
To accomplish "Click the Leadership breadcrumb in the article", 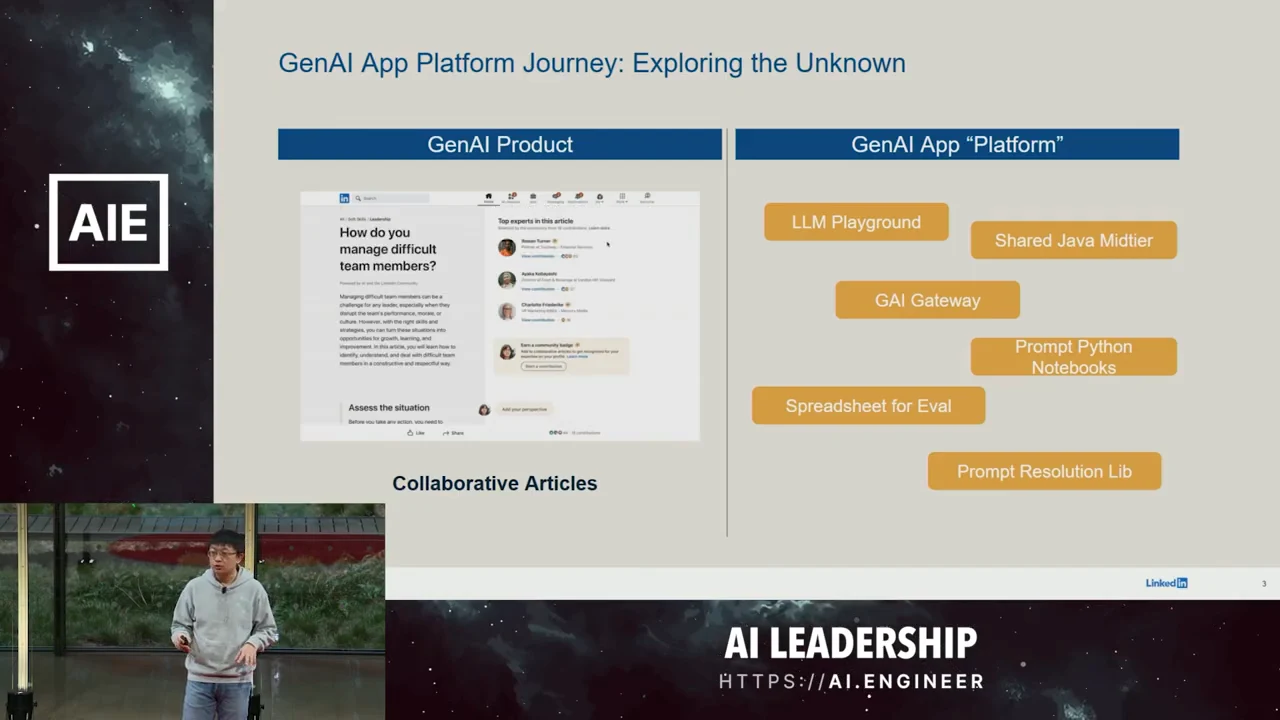I will [380, 219].
